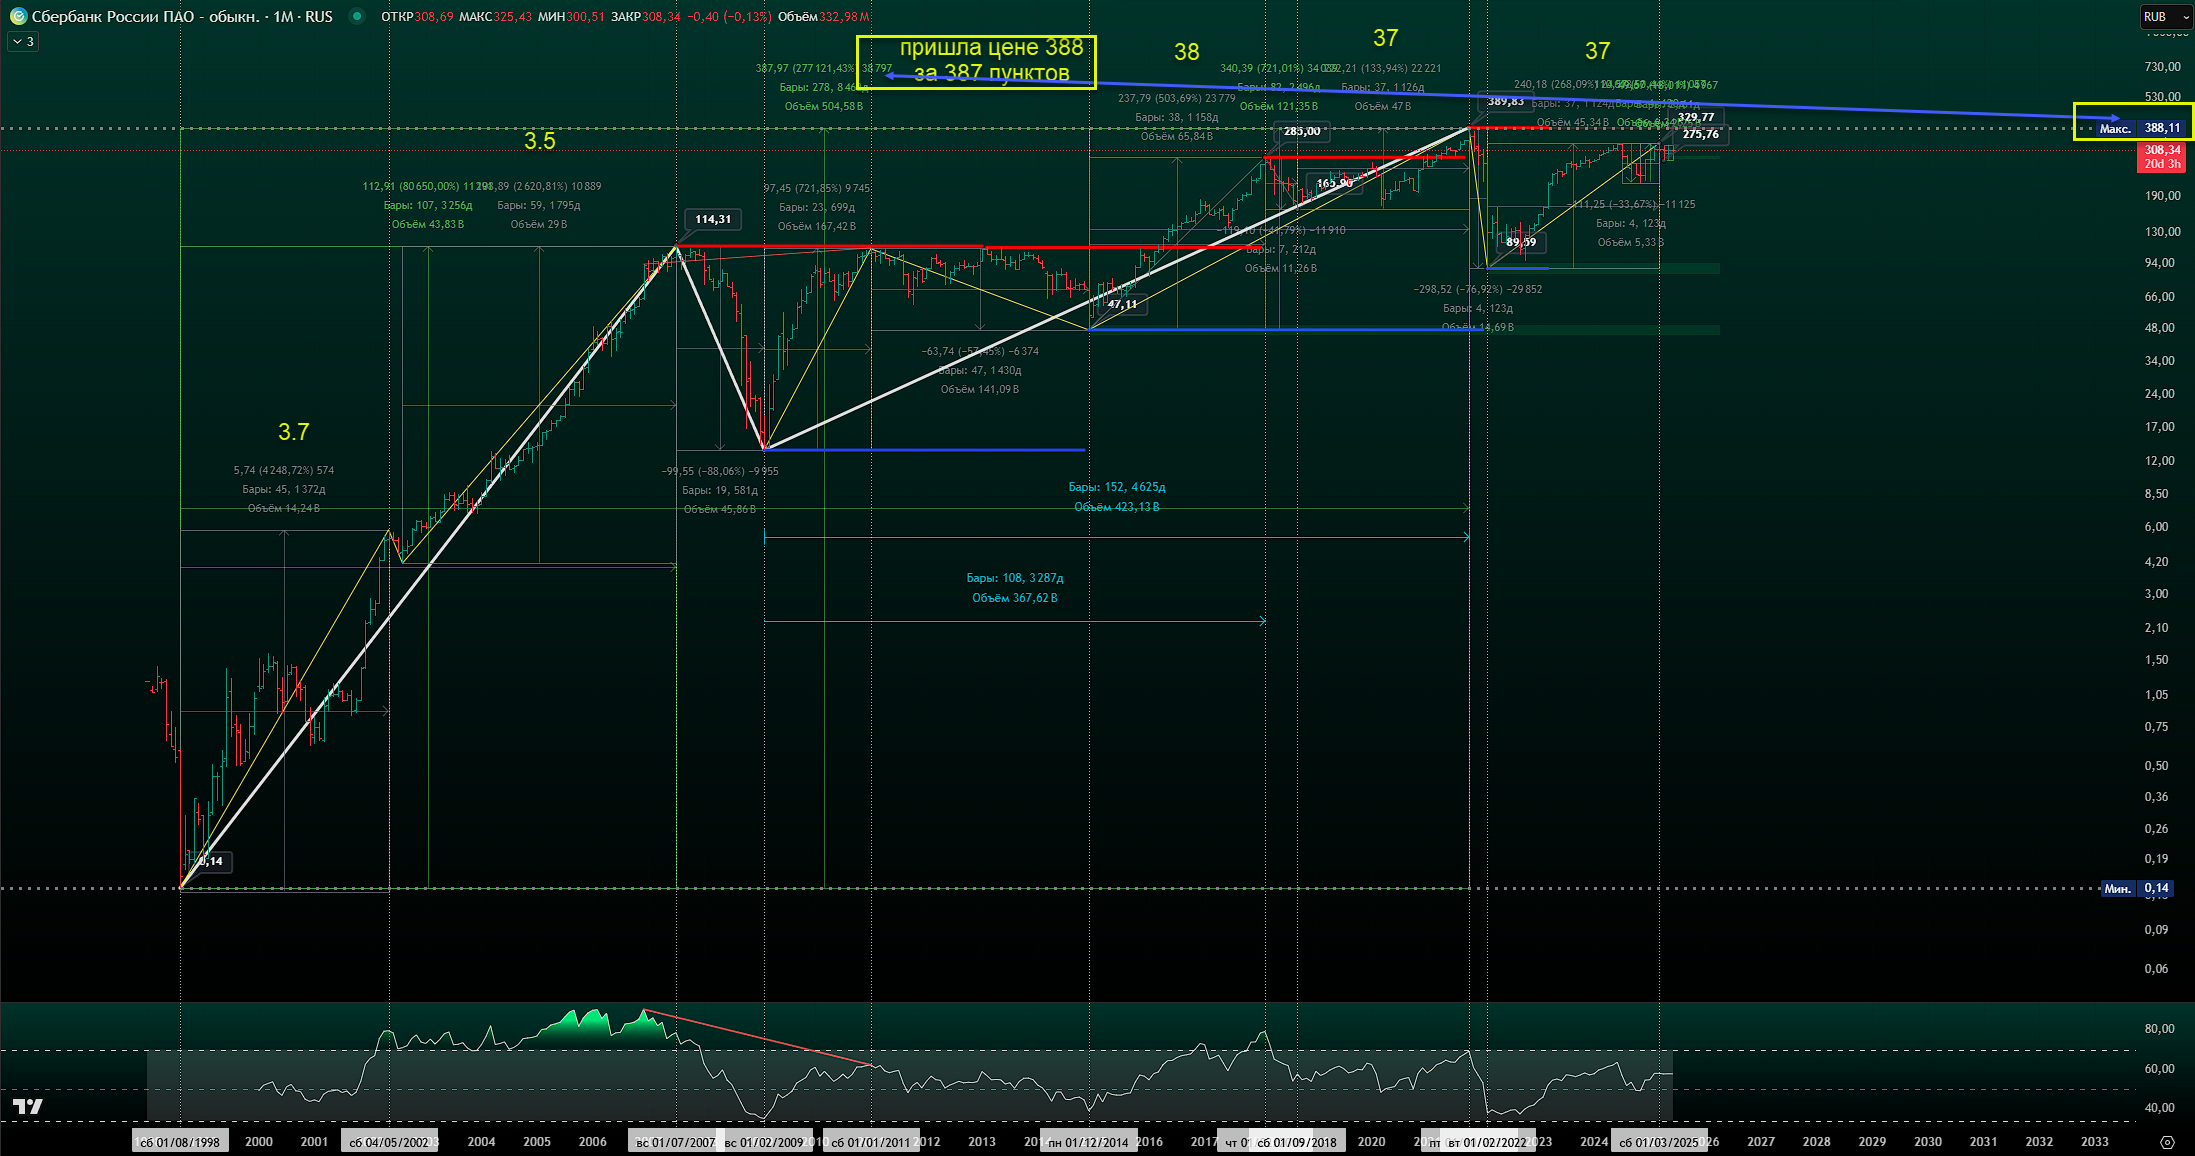Screen dimensions: 2195x1156
Task: Click the 730,00 value on price scale
Action: [2162, 67]
